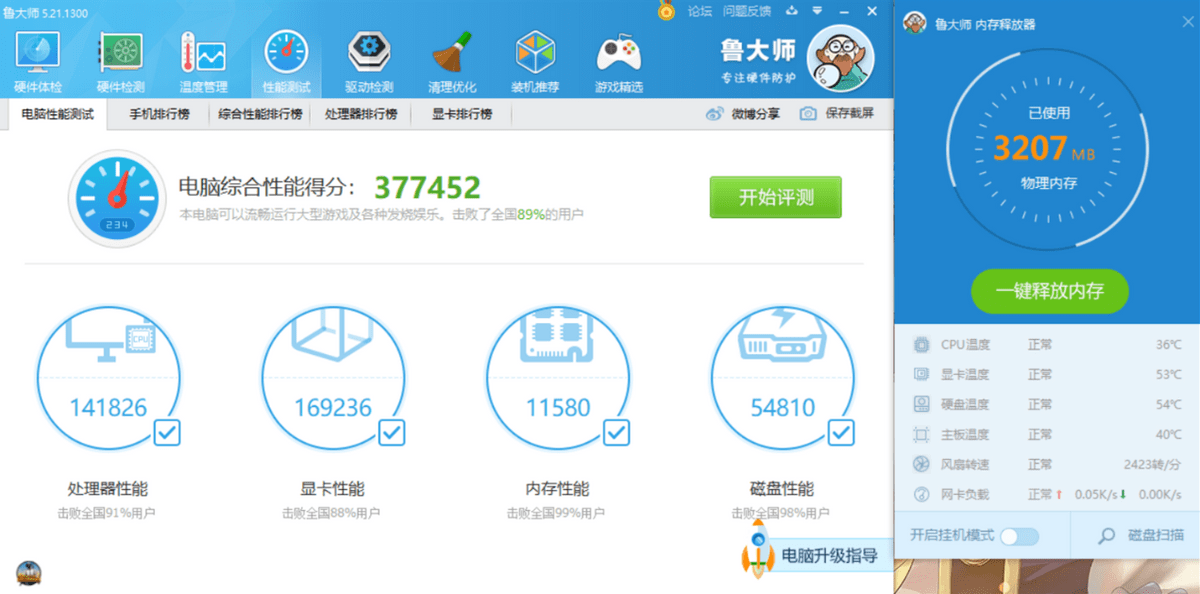Click the 显卡性能 label
Viewport: 1200px width, 594px height.
click(333, 489)
